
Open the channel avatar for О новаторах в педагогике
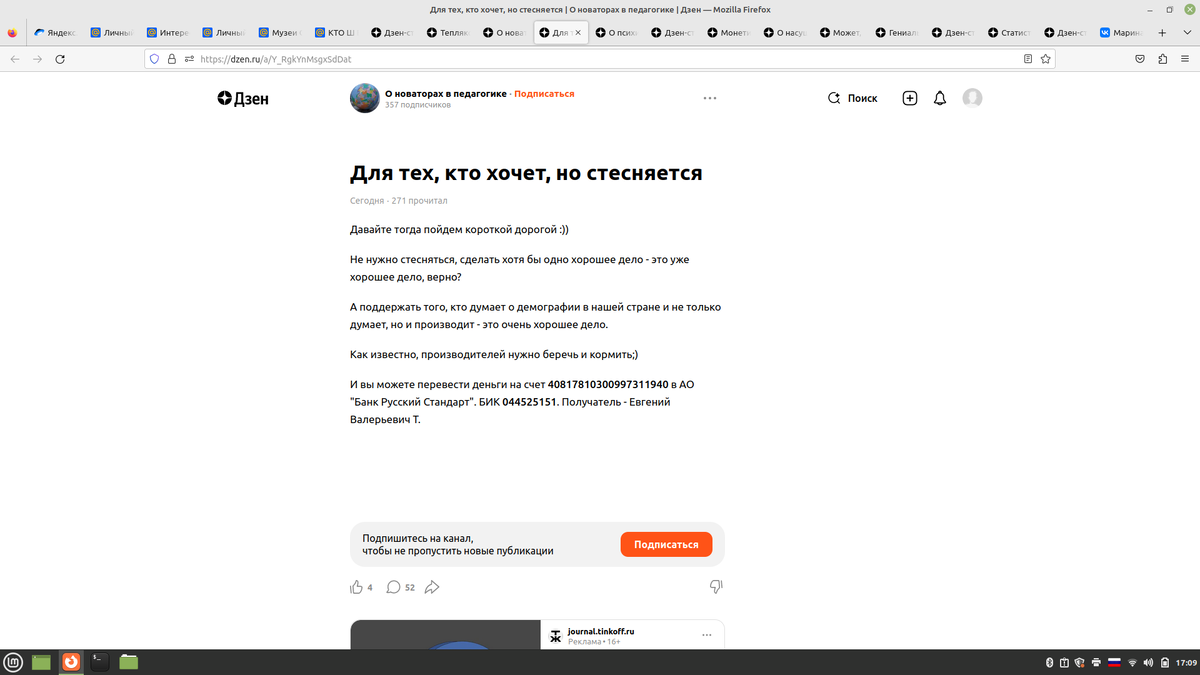364,98
